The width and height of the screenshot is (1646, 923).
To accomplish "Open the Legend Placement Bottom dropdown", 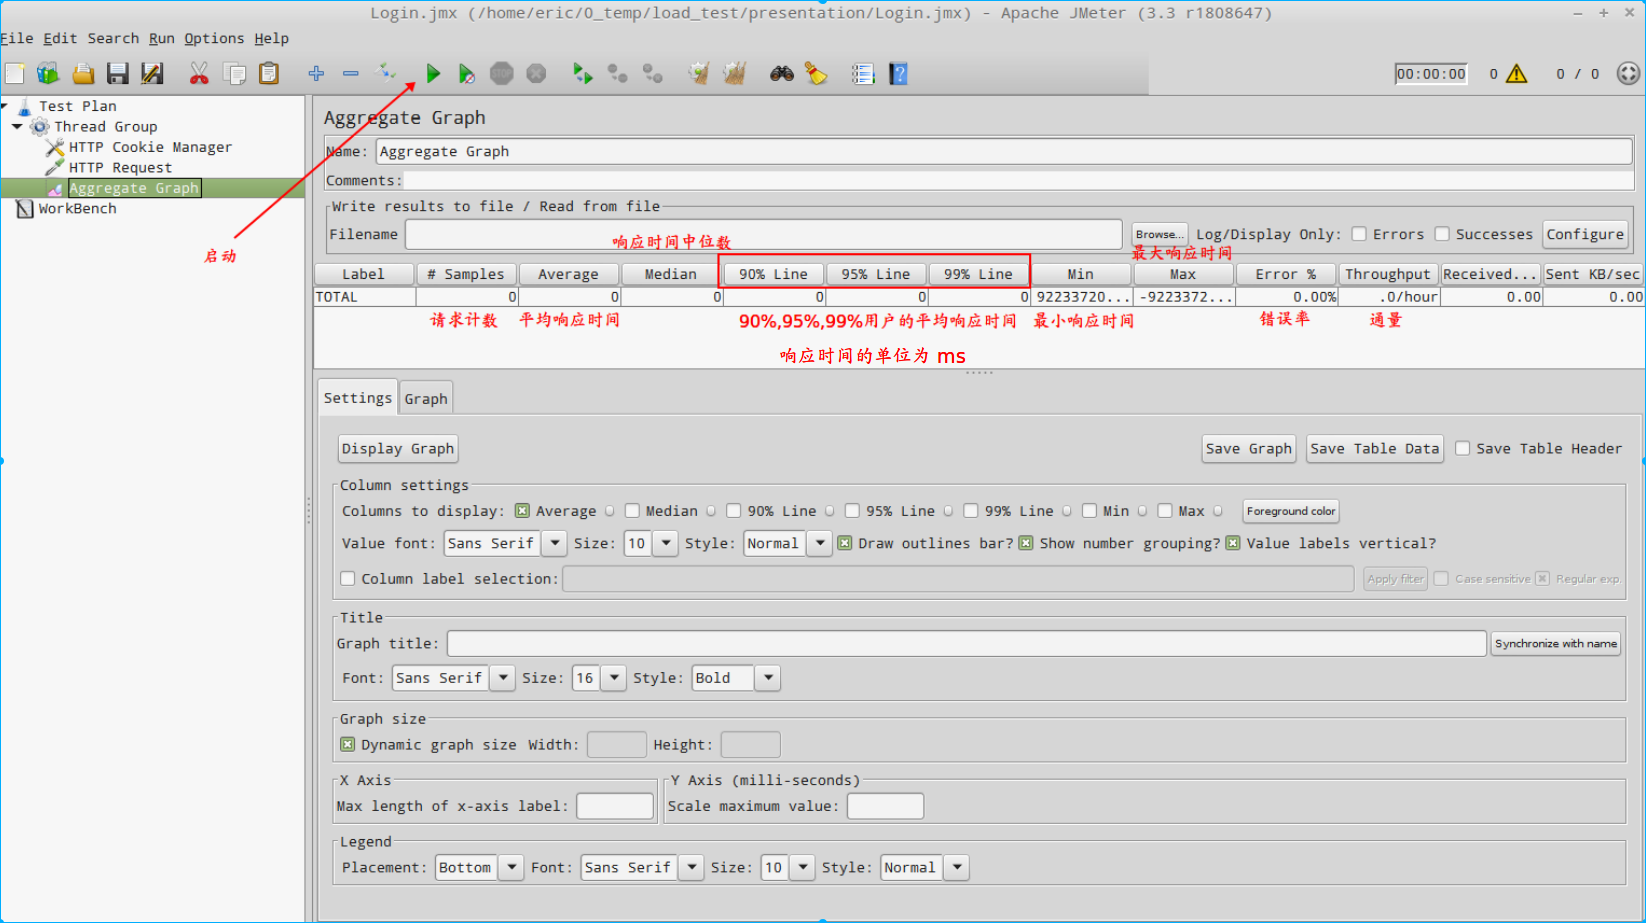I will (x=511, y=867).
